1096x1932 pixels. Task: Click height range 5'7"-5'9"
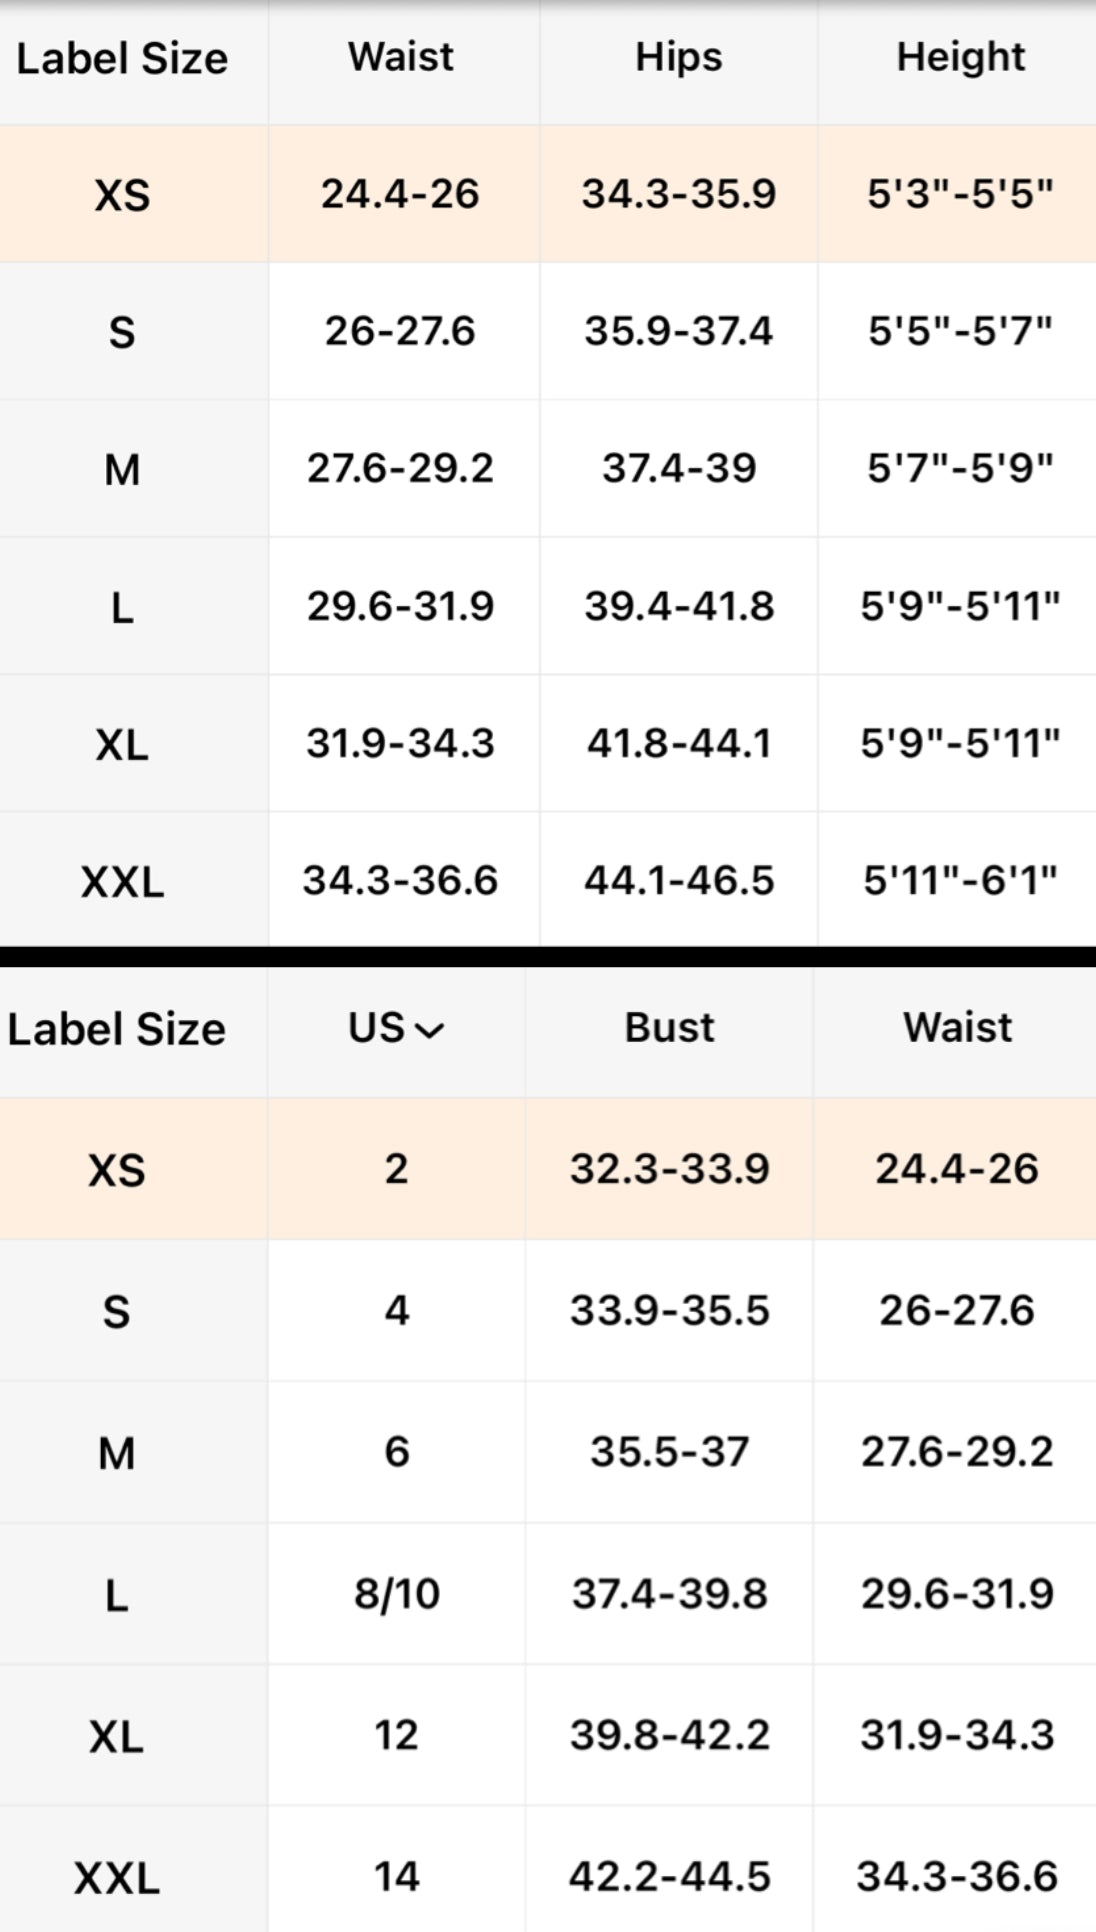960,468
